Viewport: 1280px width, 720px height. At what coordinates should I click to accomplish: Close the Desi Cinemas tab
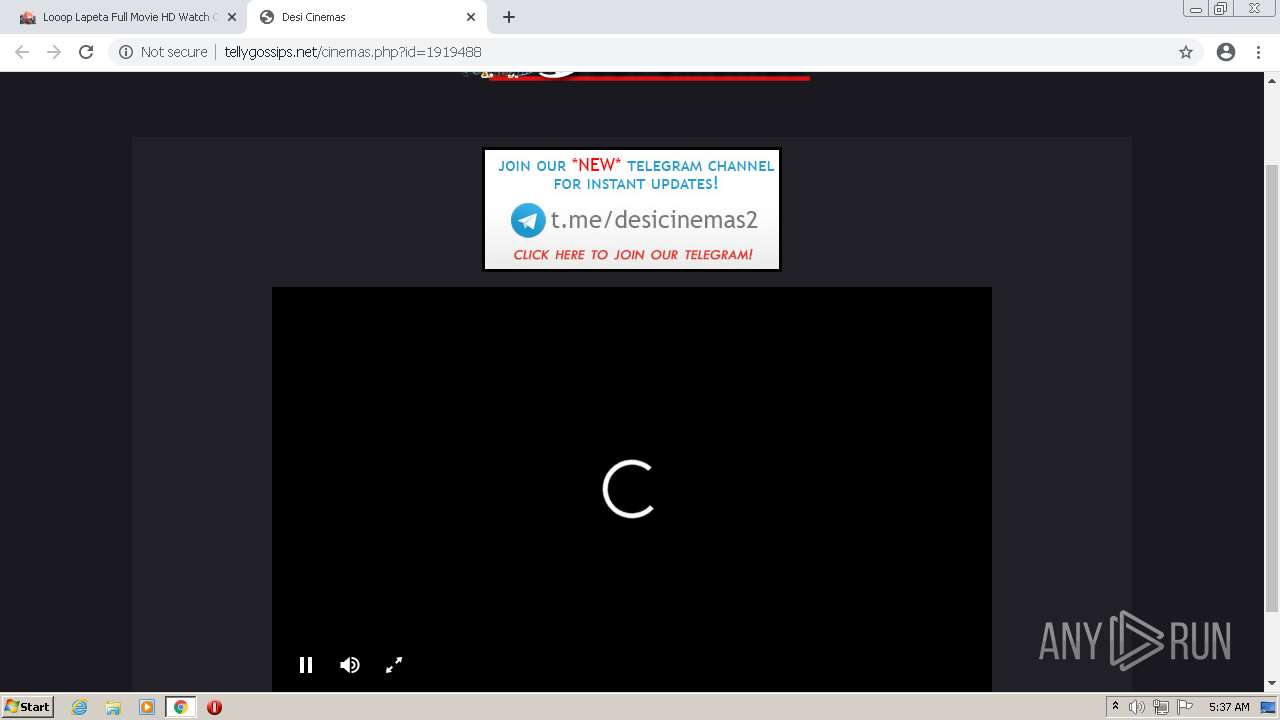471,17
